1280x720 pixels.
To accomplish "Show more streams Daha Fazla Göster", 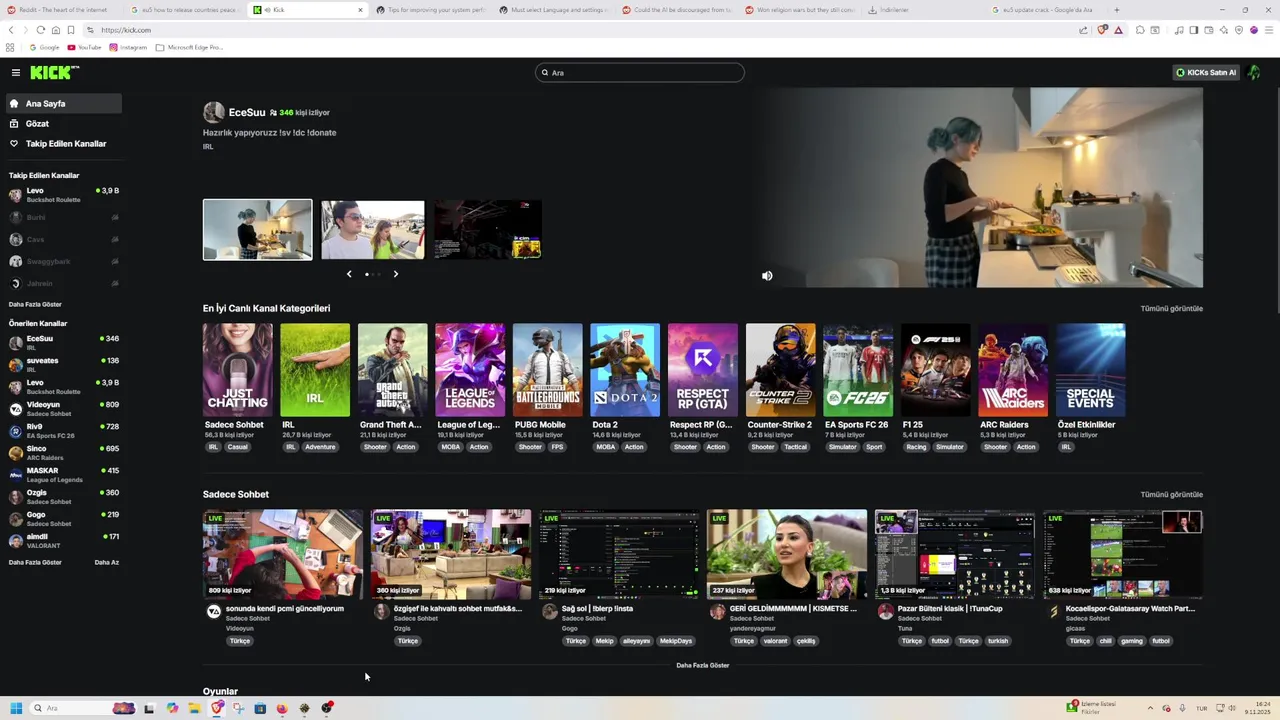I will [702, 665].
